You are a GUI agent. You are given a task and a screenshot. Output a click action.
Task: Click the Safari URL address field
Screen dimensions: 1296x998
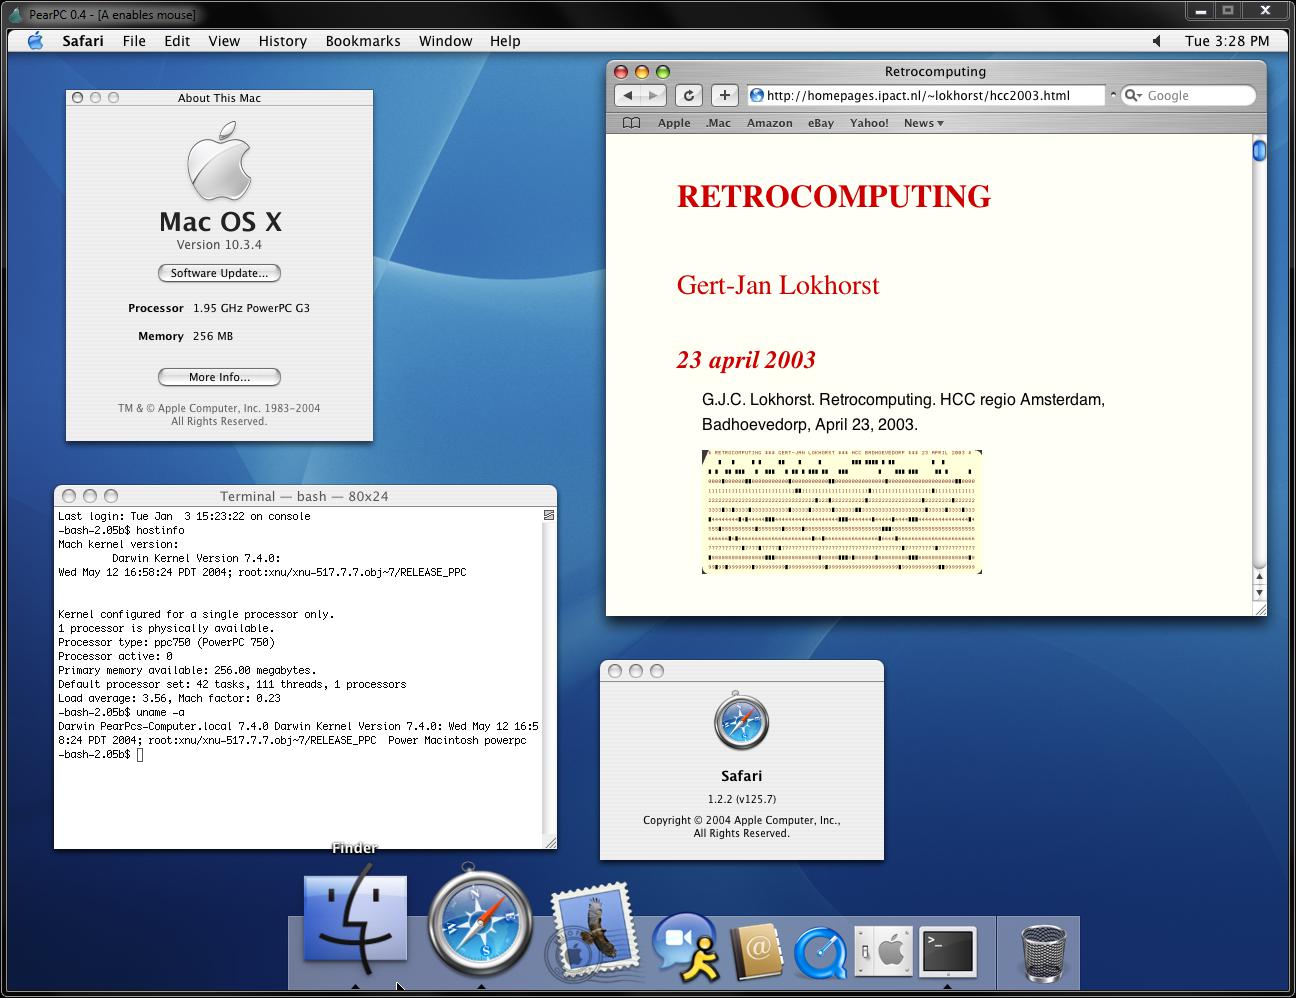tap(926, 95)
